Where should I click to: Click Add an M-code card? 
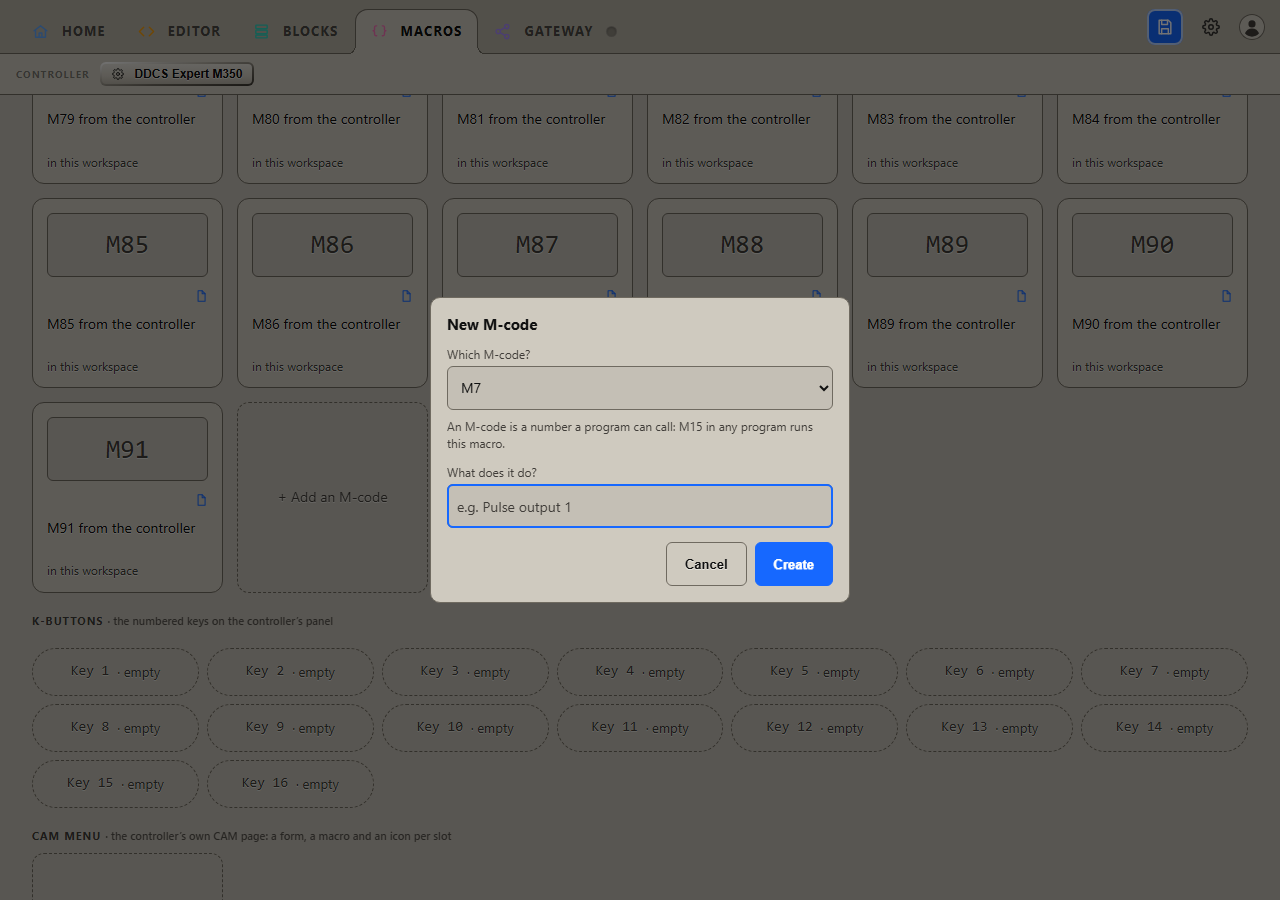[x=333, y=497]
